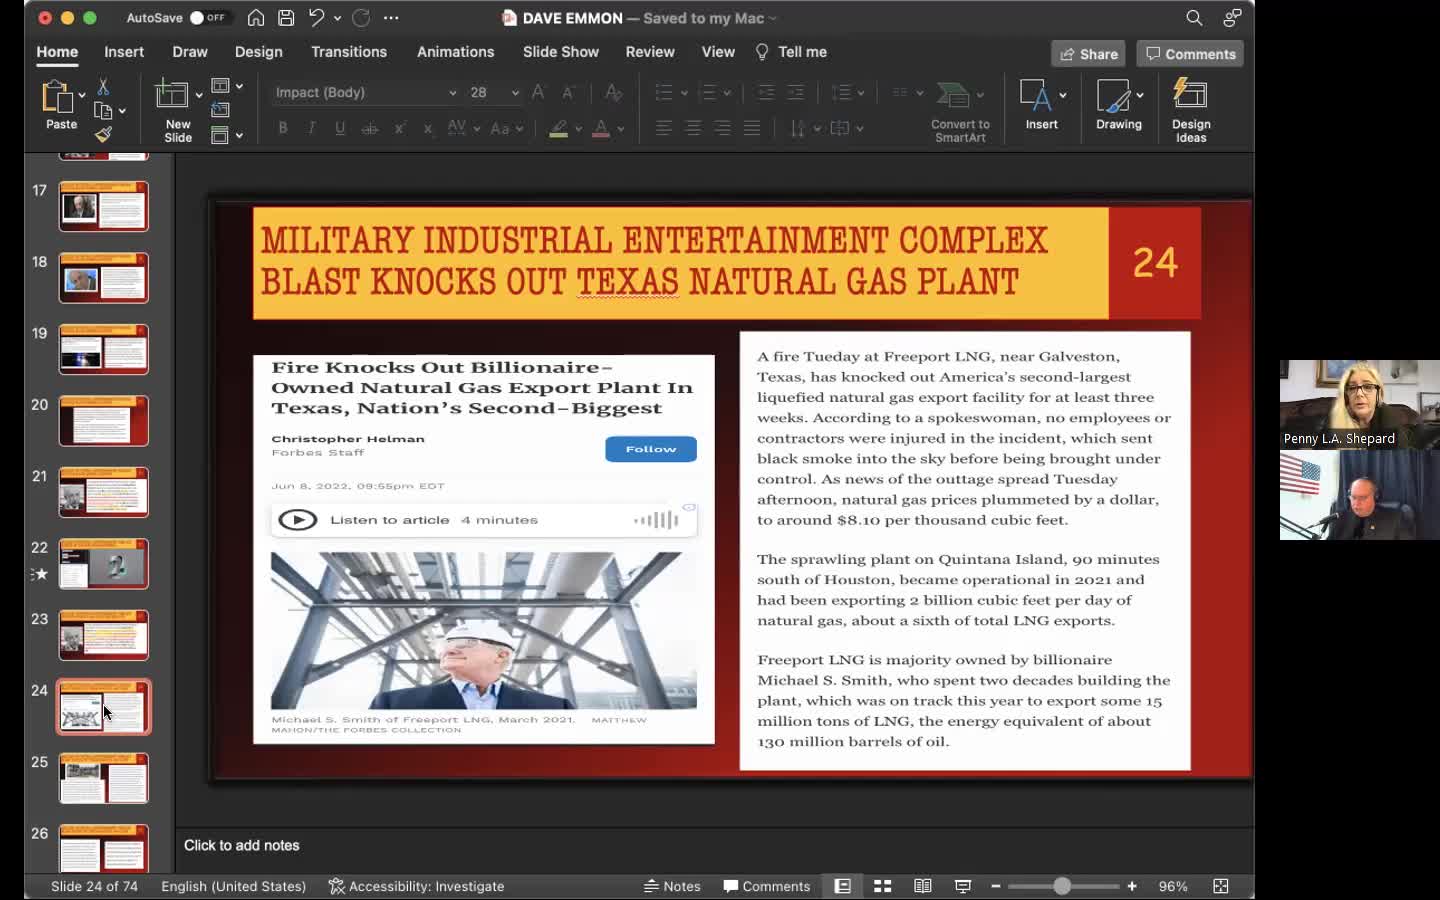Image resolution: width=1440 pixels, height=900 pixels.
Task: Open Design Ideas pane
Action: click(x=1191, y=110)
